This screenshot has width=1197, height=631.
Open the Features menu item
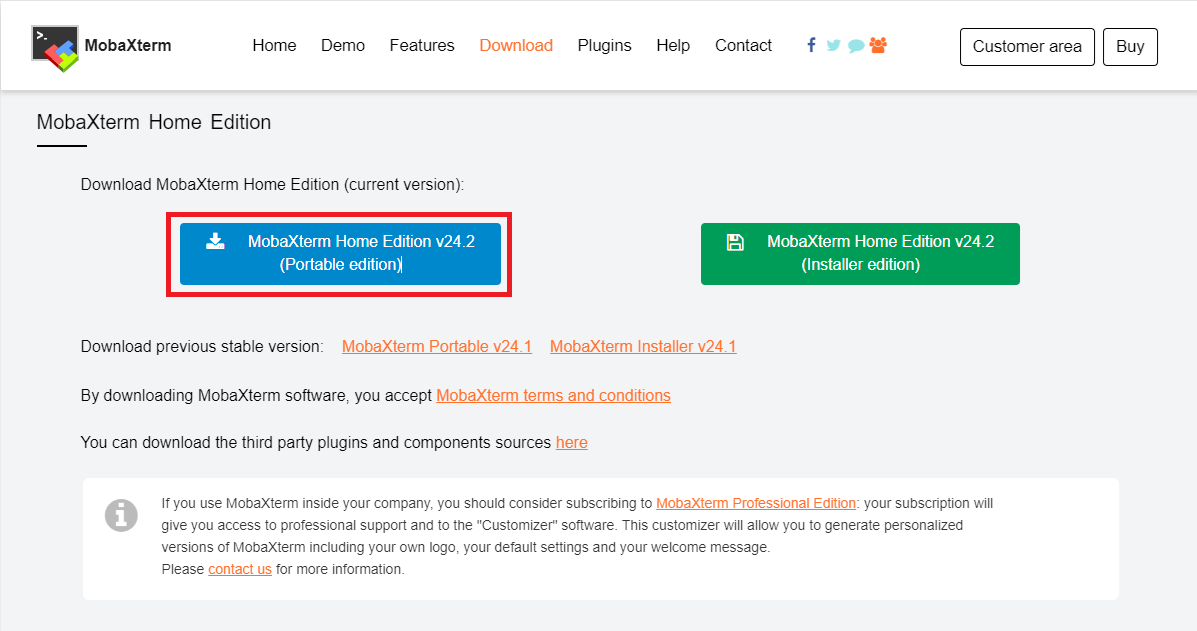tap(421, 46)
